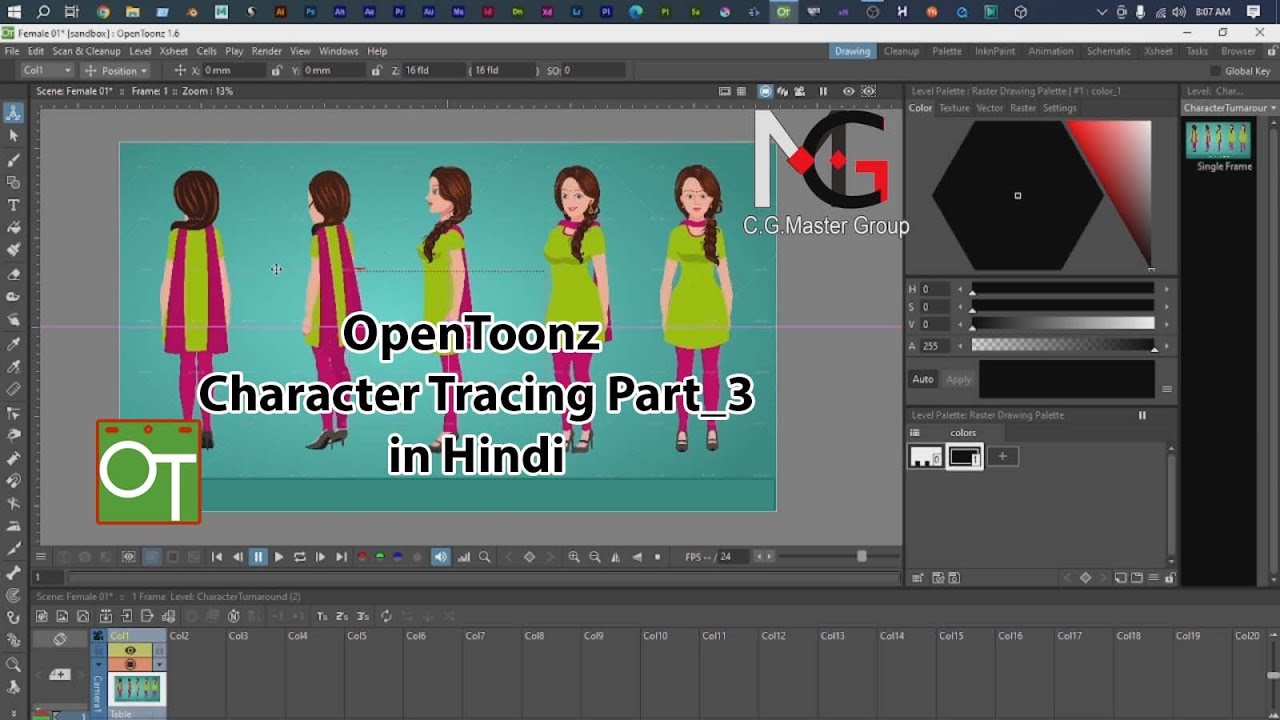Click the Set Key diamond in viewer bar
1280x720 pixels.
[529, 557]
